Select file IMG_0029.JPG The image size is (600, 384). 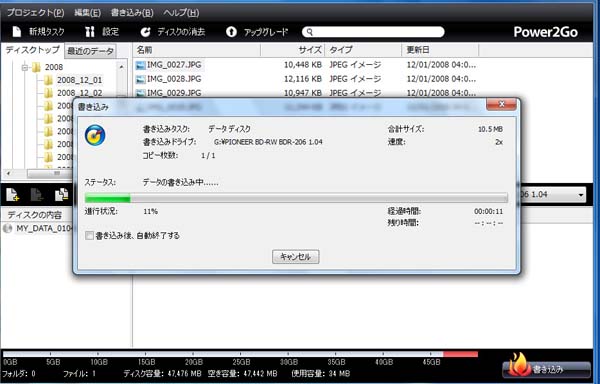(174, 93)
